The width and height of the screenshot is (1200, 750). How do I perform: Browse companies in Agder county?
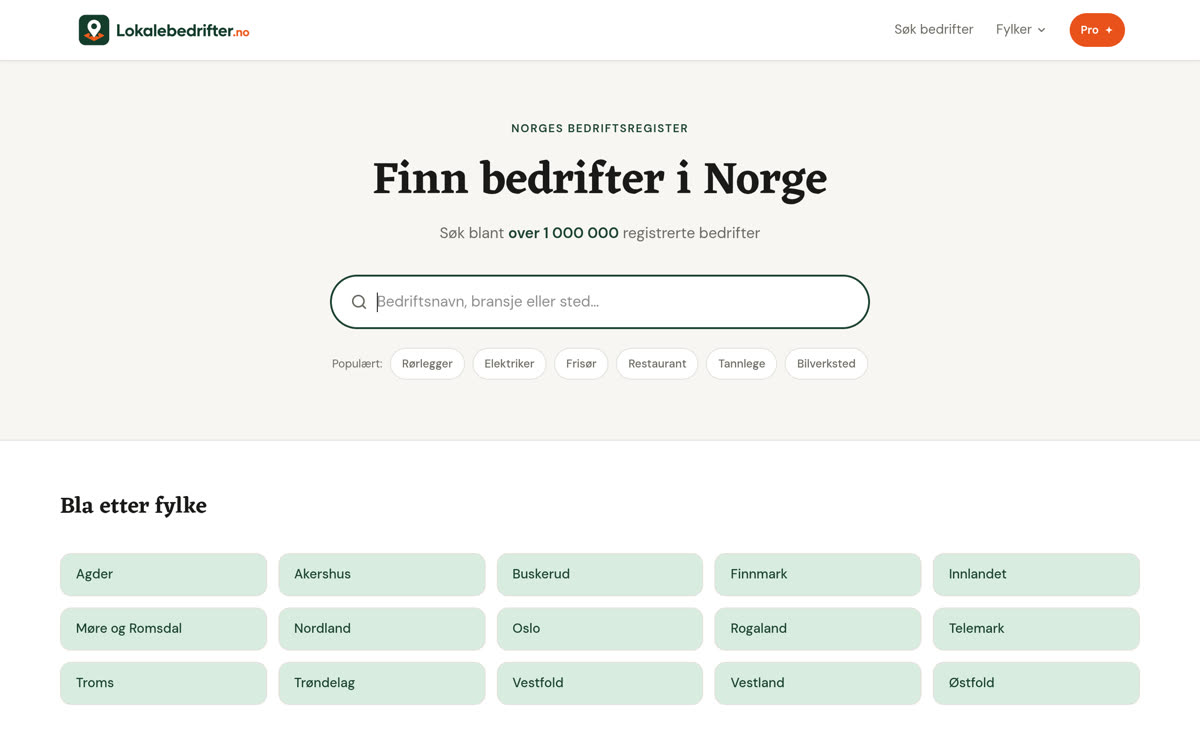tap(163, 574)
